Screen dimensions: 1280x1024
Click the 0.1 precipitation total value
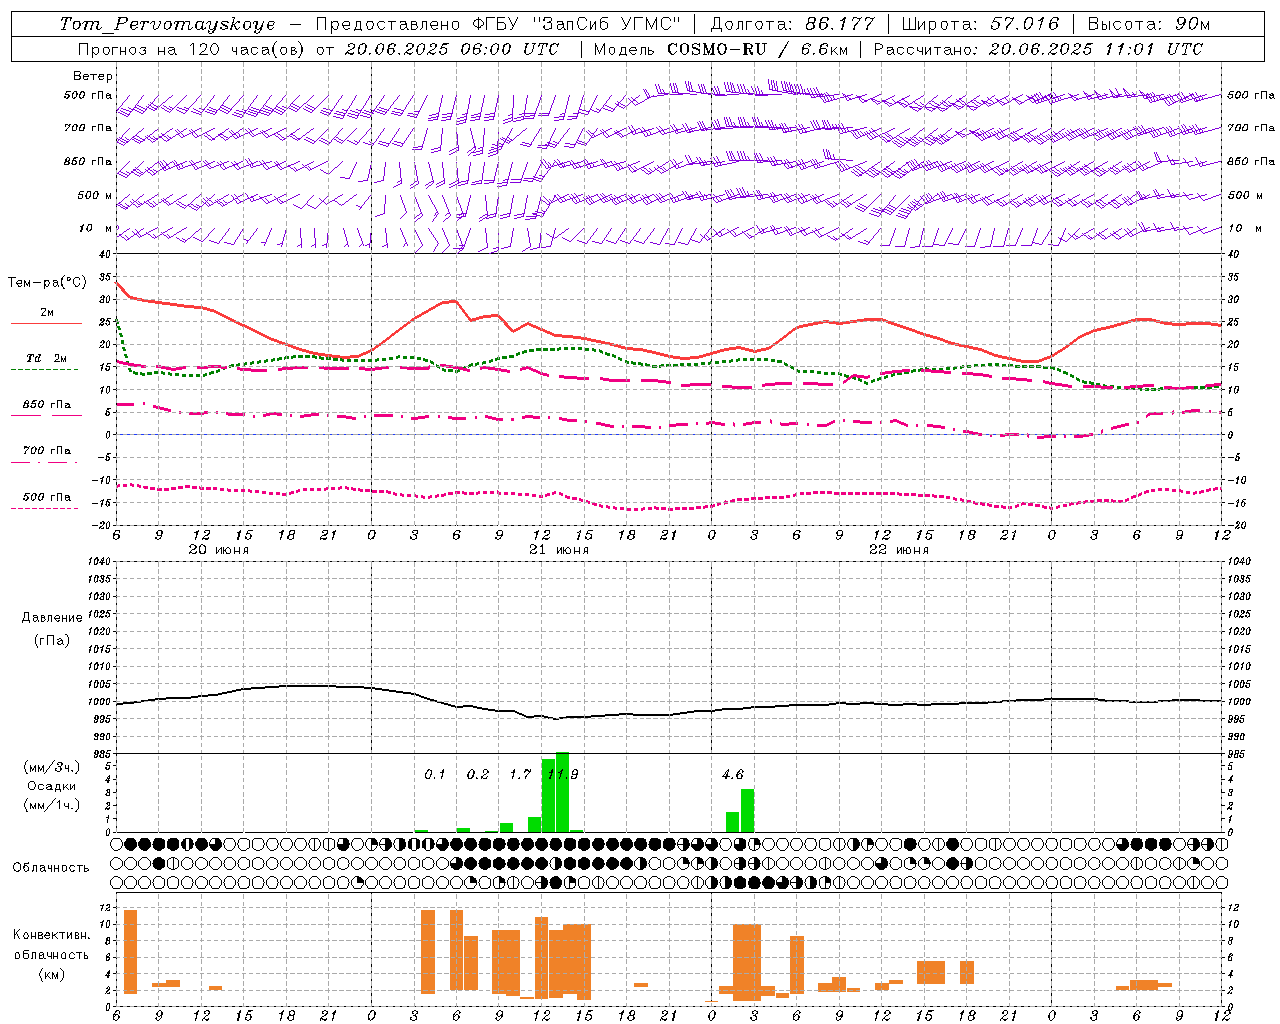435,774
